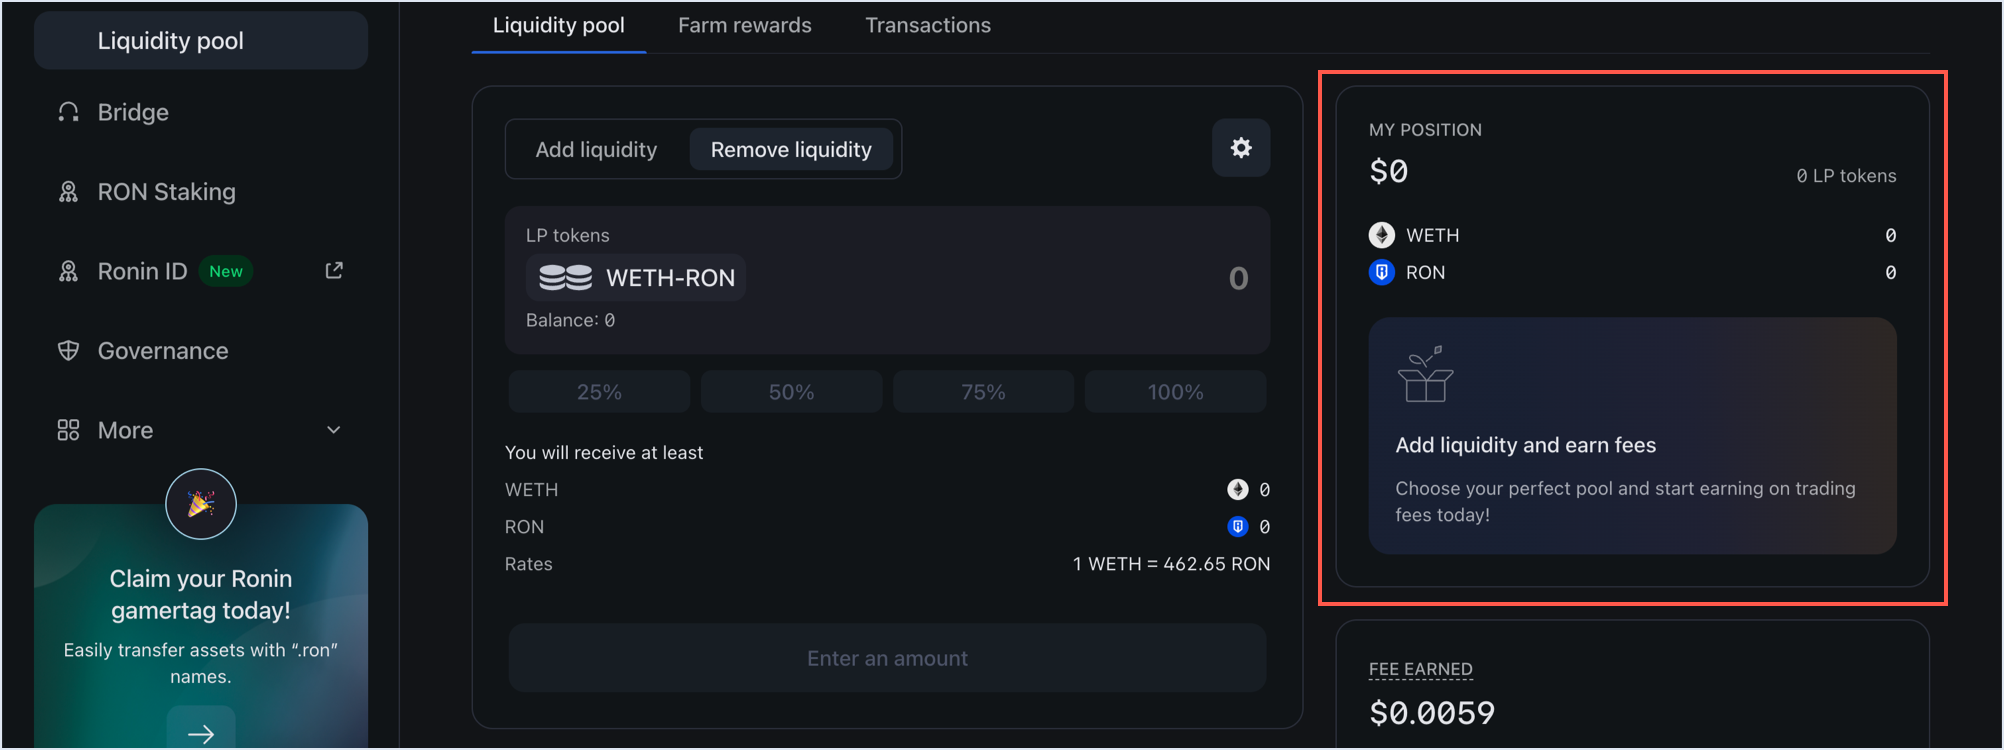Click the RON Staking sidebar icon
This screenshot has width=2004, height=750.
coord(68,192)
